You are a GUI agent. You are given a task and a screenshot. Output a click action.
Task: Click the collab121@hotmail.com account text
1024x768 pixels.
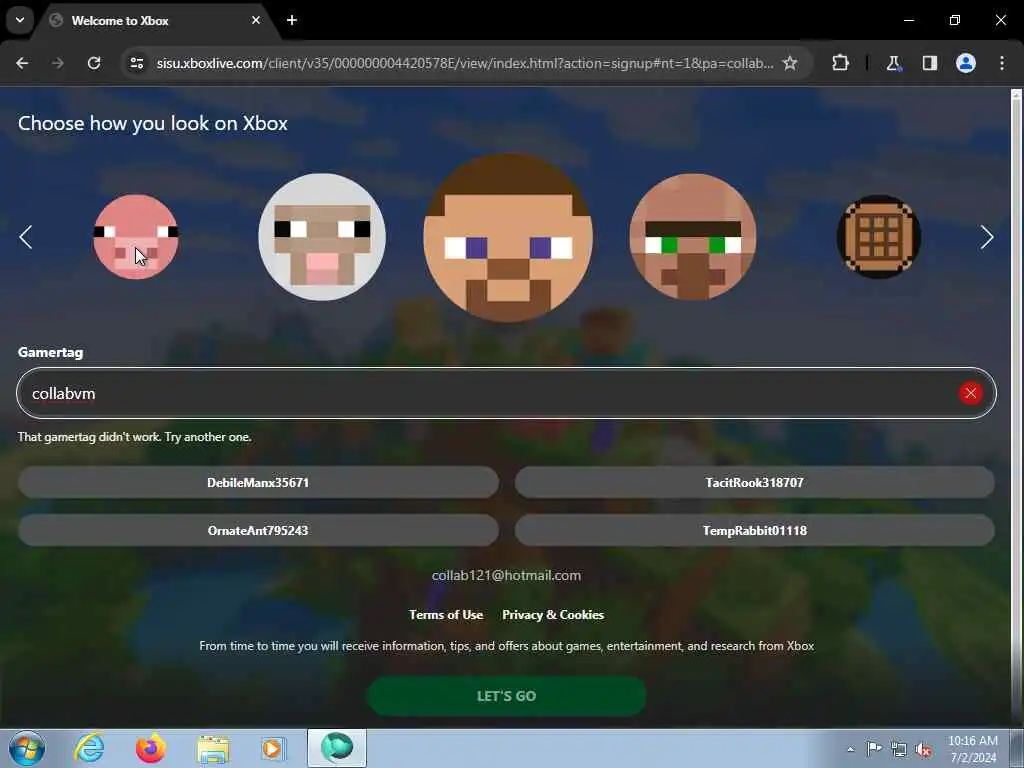click(506, 575)
